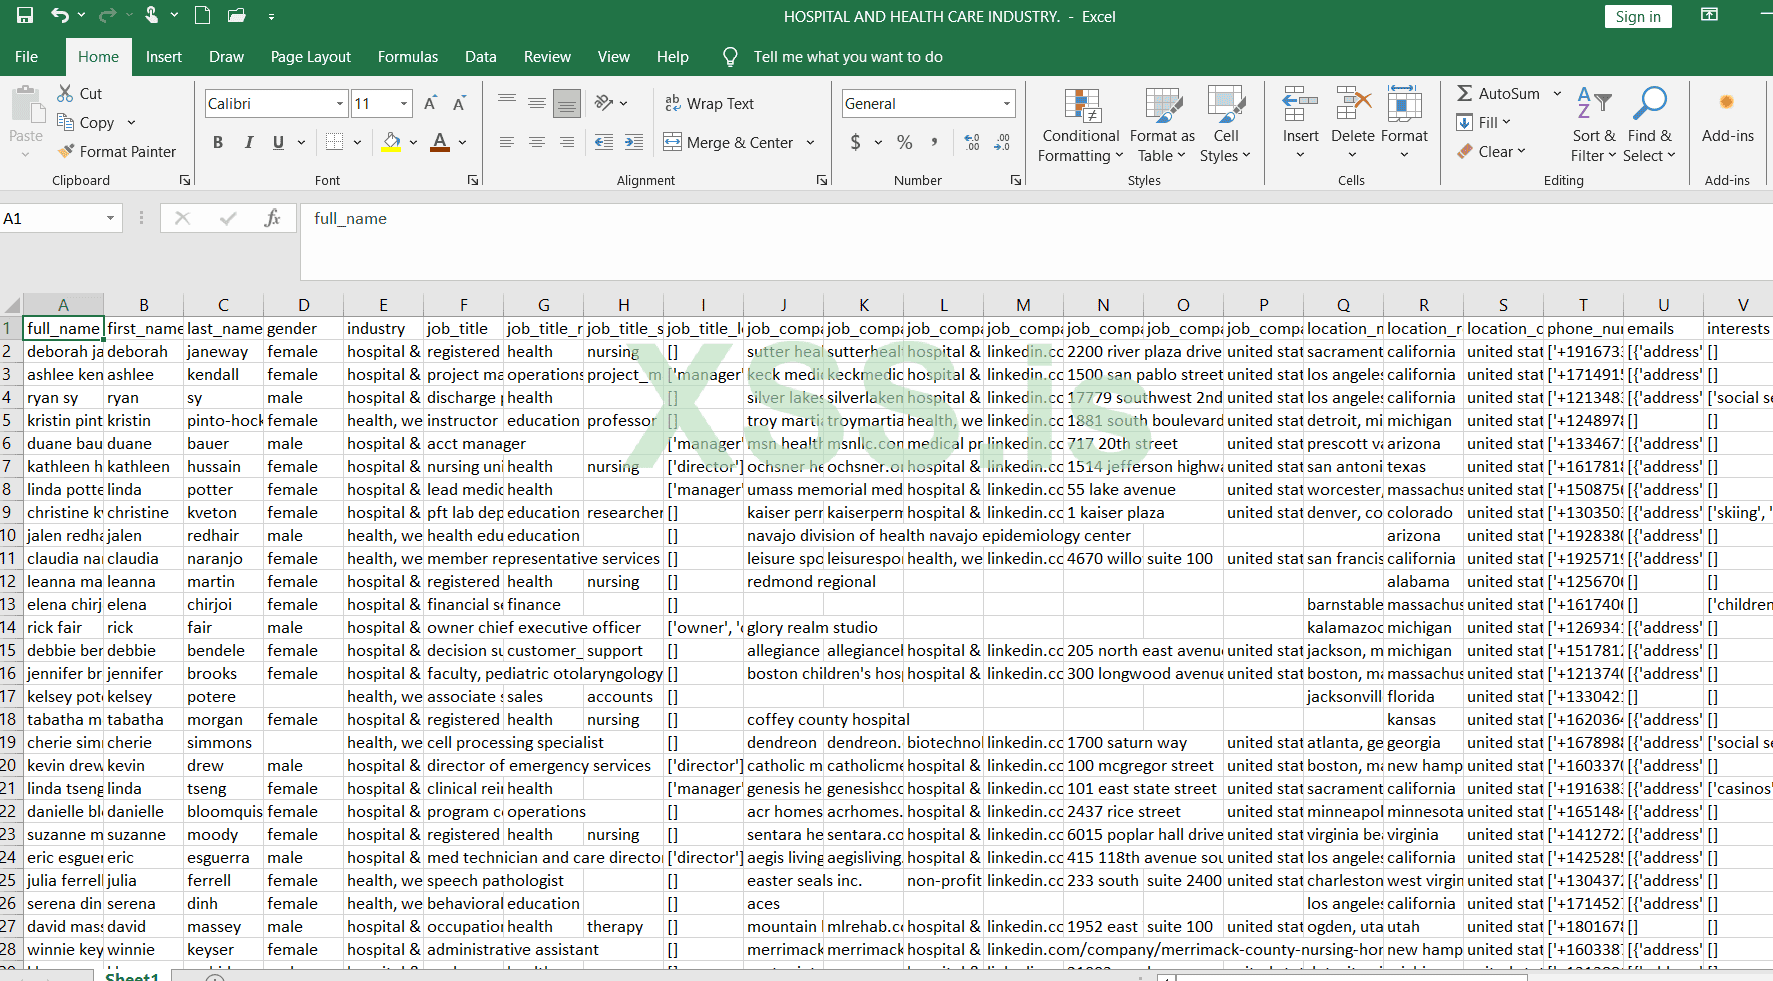Click the Format Painter brush icon
The width and height of the screenshot is (1773, 981).
(66, 151)
